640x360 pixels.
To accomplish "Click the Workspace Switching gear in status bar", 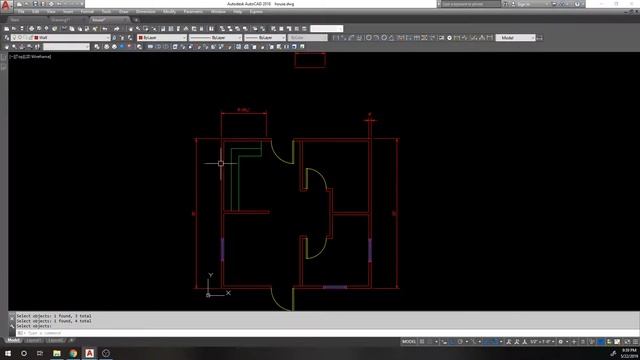I will point(560,342).
